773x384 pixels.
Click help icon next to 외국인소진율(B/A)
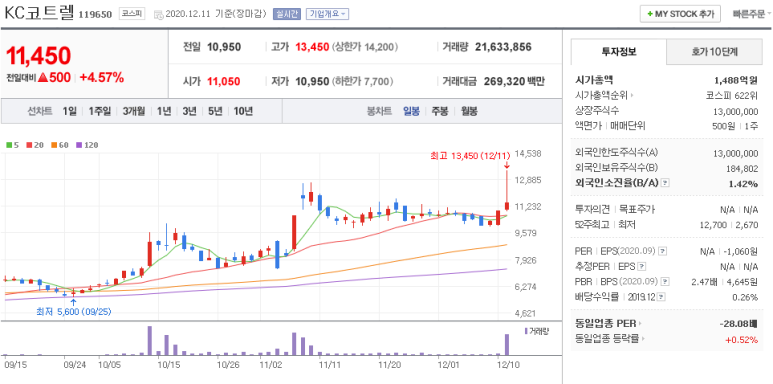pyautogui.click(x=665, y=183)
